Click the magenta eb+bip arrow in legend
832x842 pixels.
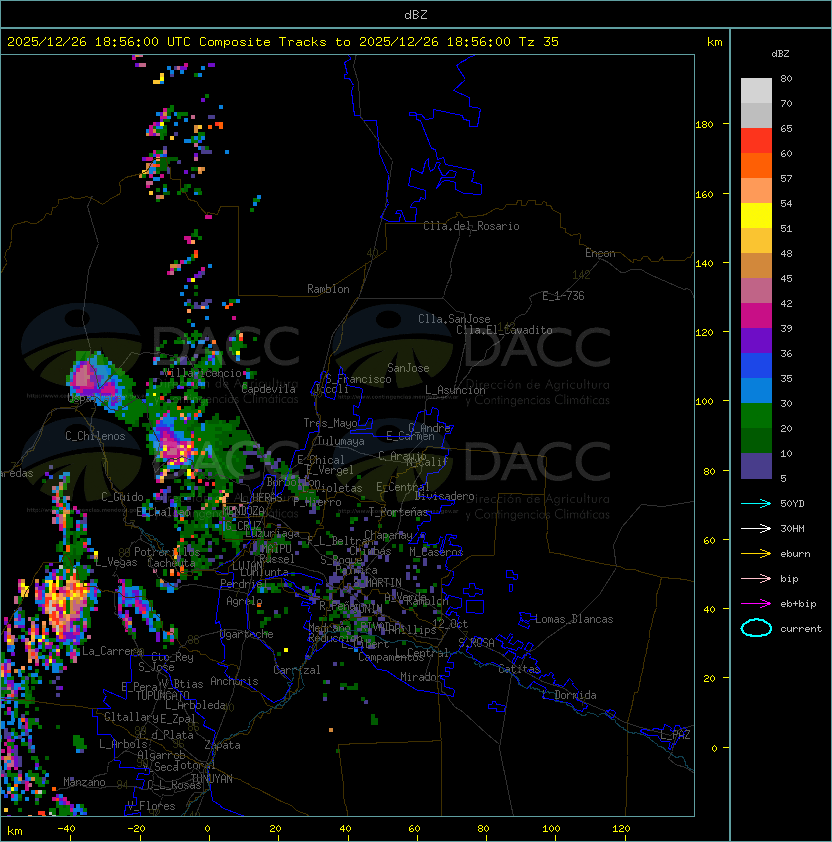pyautogui.click(x=756, y=604)
